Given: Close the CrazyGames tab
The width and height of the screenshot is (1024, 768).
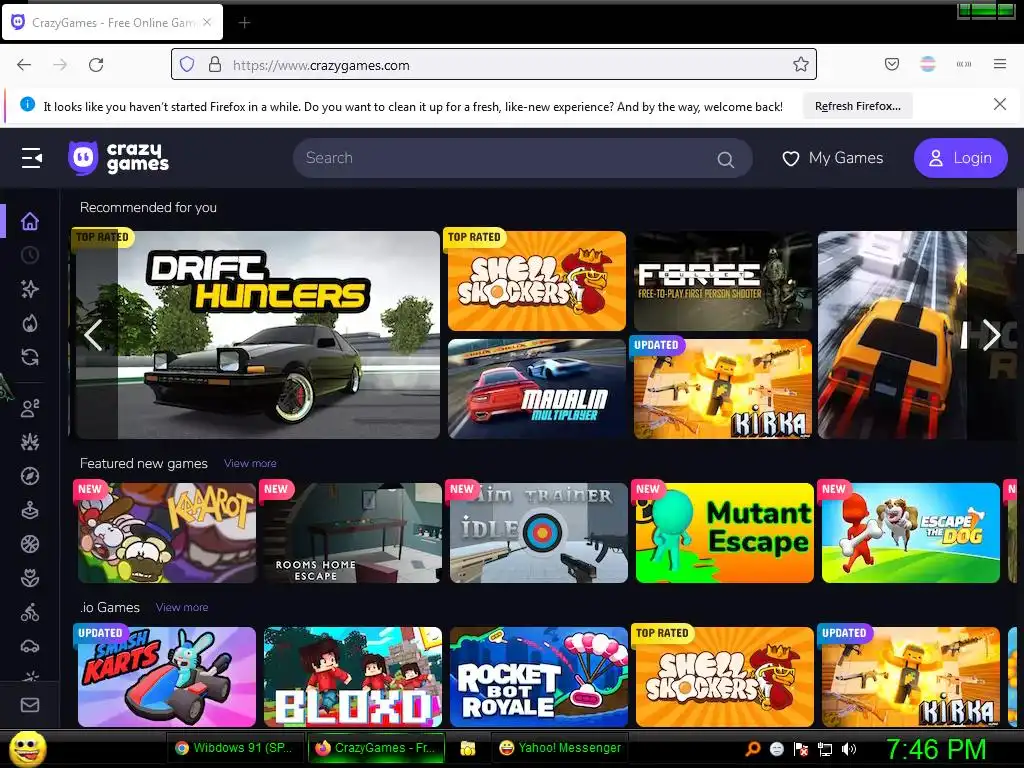Looking at the screenshot, I should [x=207, y=22].
